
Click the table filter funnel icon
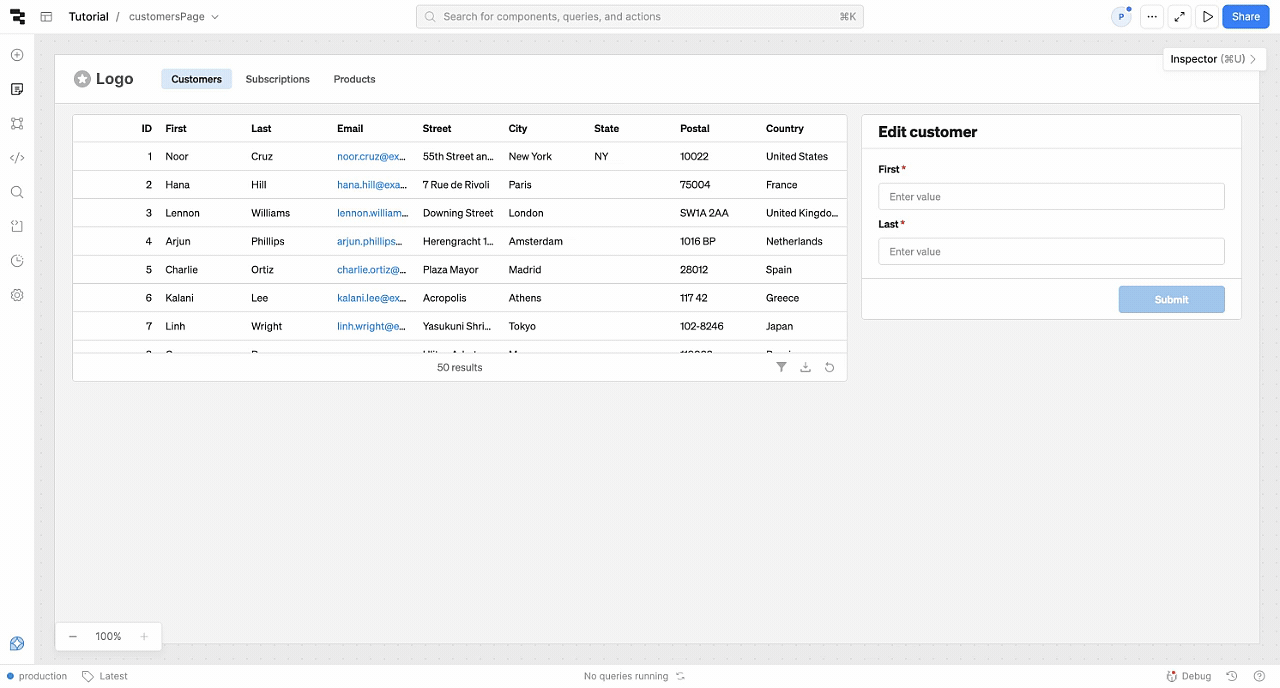[x=781, y=368]
